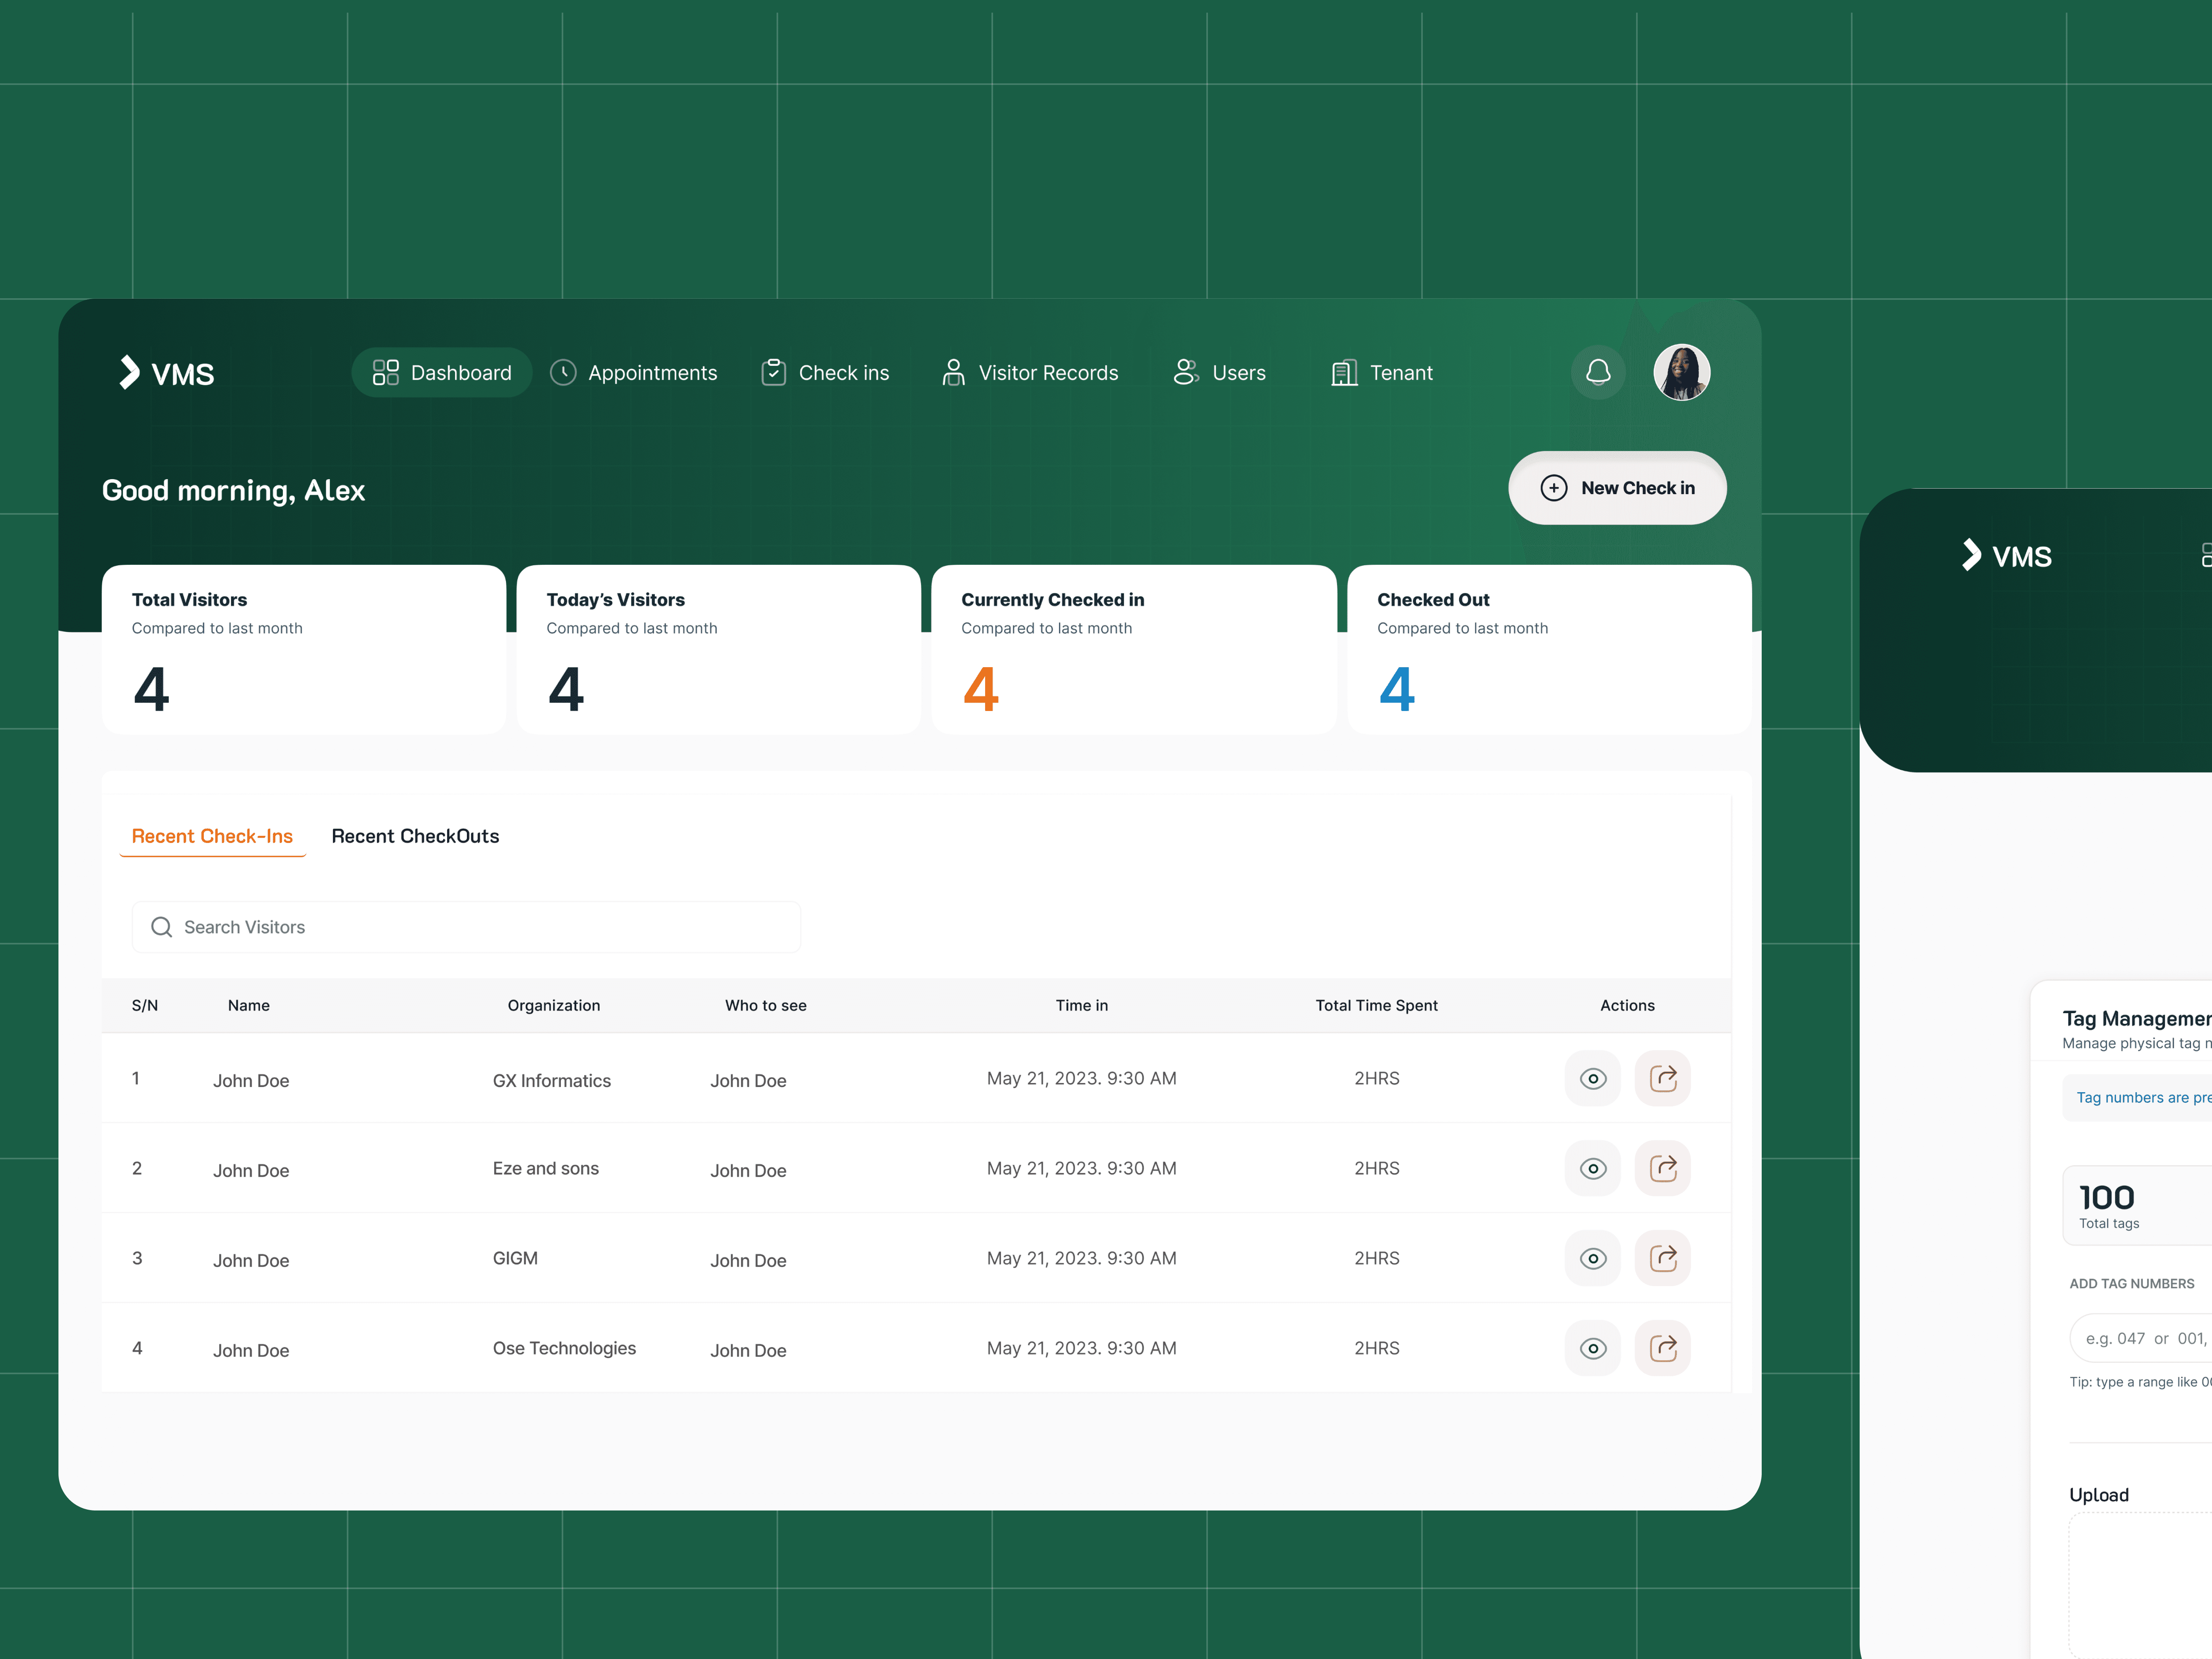The width and height of the screenshot is (2212, 1659).
Task: Open the Check ins section
Action: [x=825, y=373]
